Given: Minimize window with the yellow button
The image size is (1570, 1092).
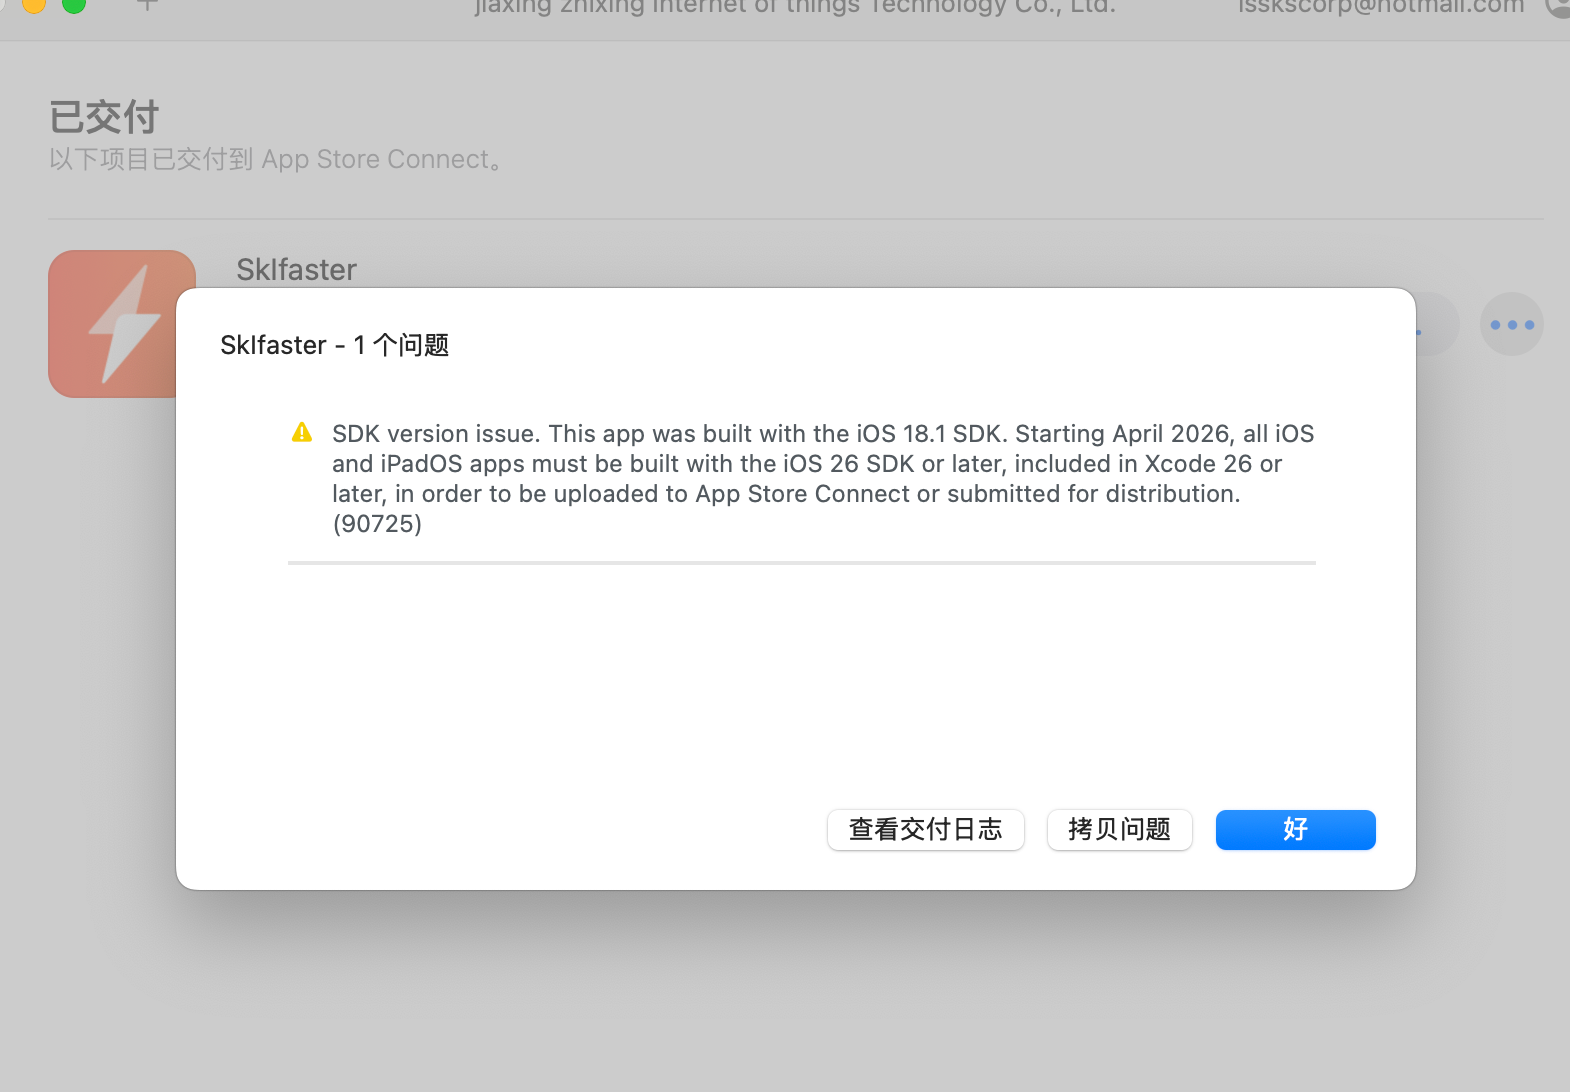Looking at the screenshot, I should pyautogui.click(x=34, y=4).
